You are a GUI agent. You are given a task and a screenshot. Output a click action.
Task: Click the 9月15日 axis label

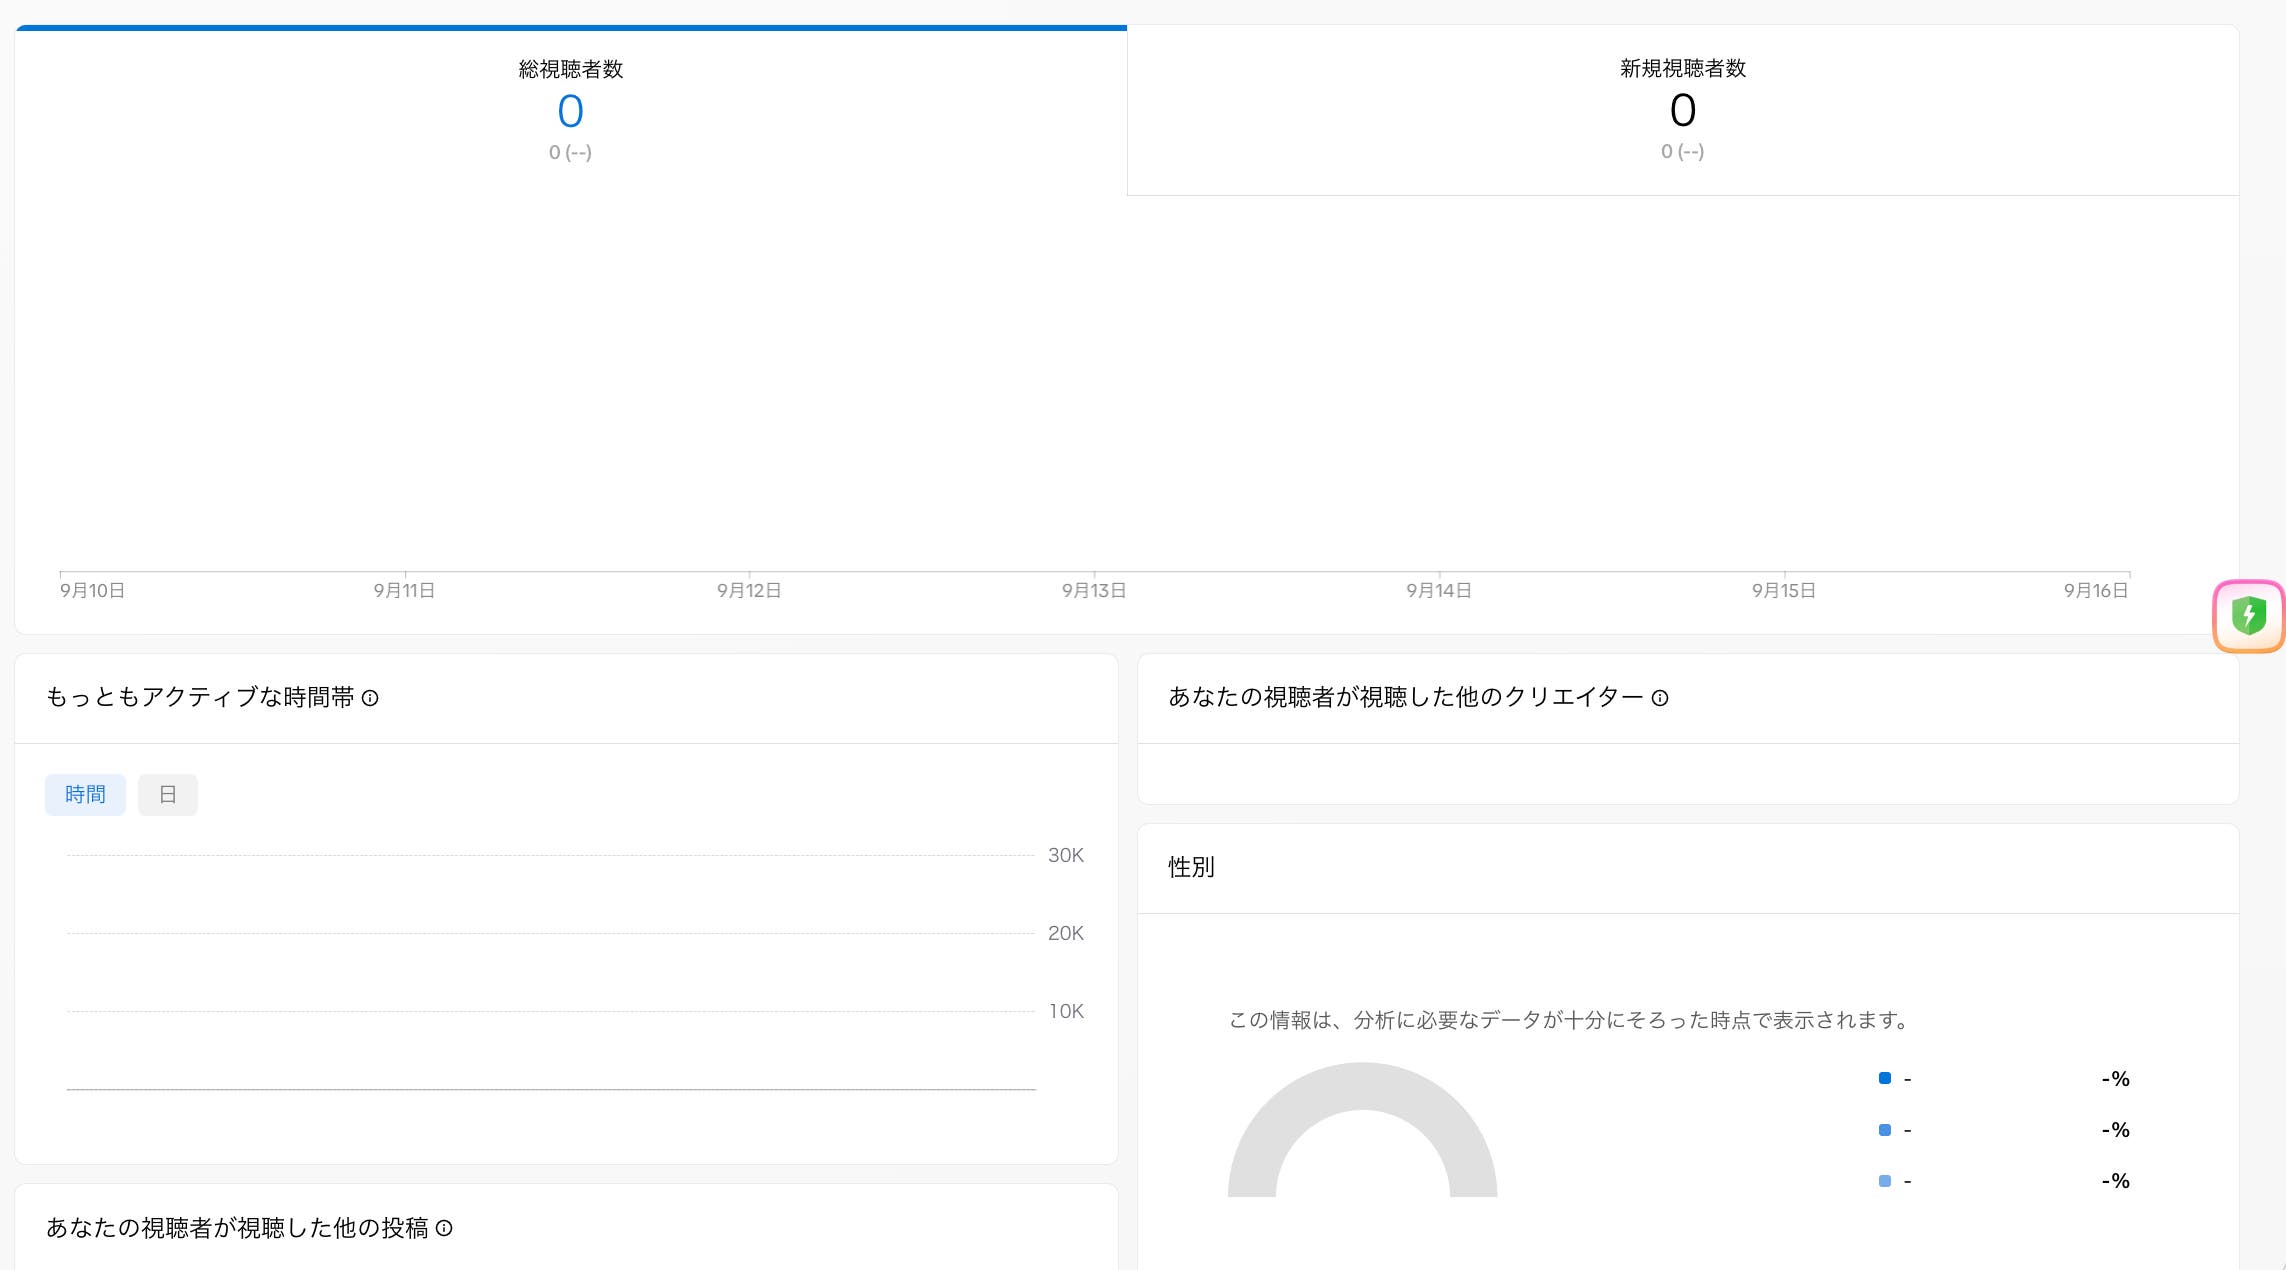pyautogui.click(x=1784, y=591)
